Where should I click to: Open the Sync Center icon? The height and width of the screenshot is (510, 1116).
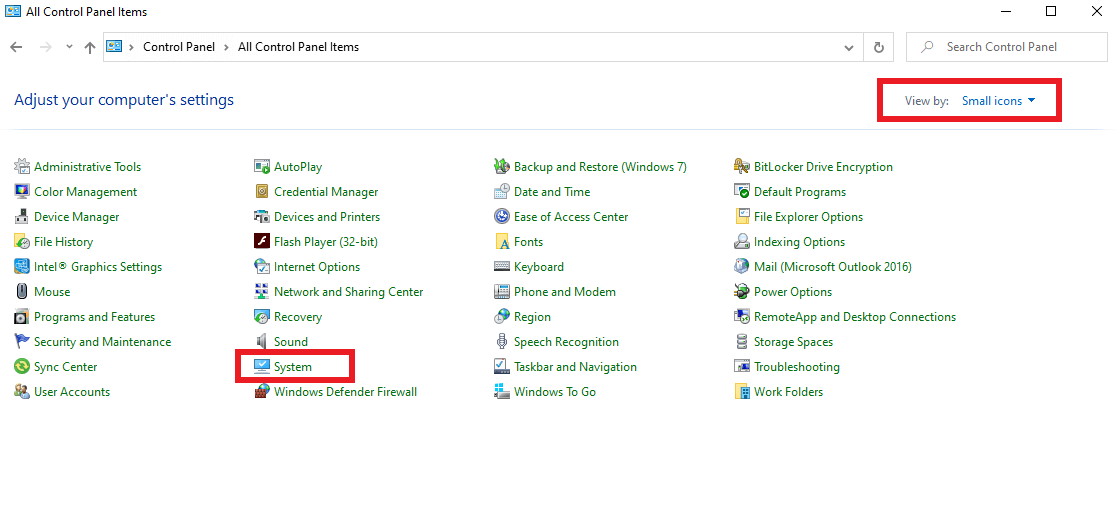point(22,366)
